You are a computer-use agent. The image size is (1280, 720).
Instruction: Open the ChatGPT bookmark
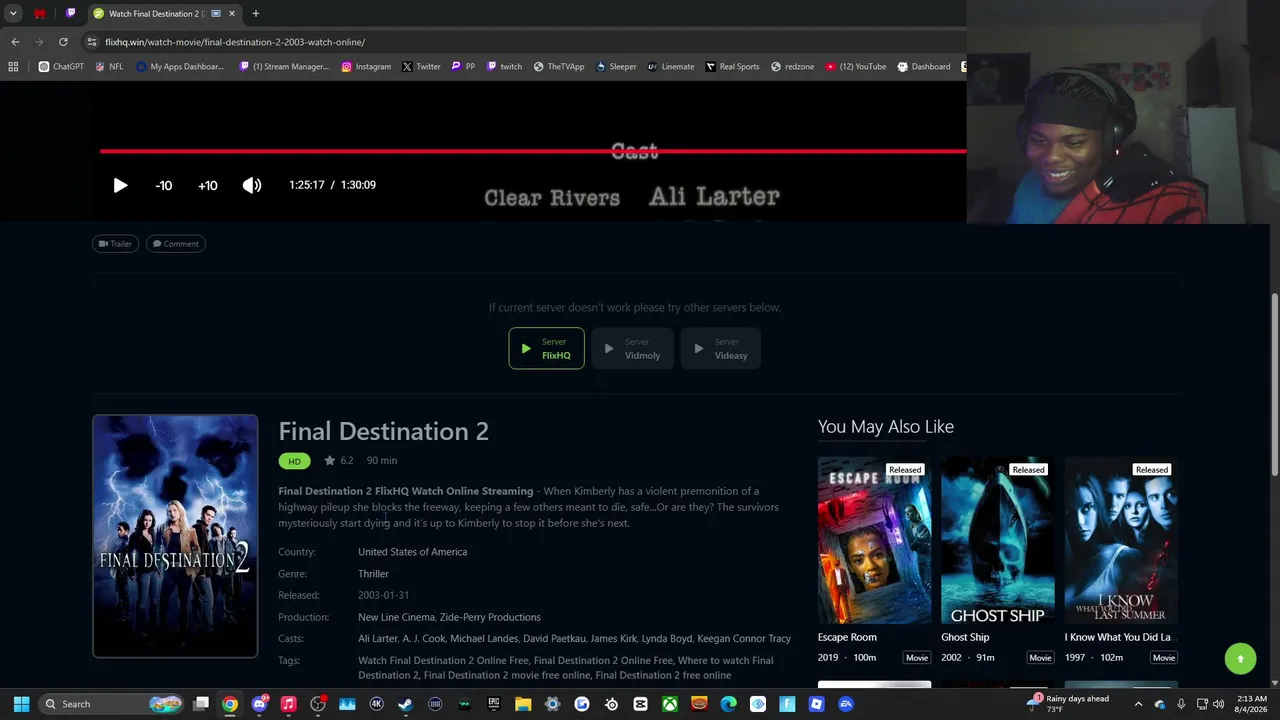(61, 67)
